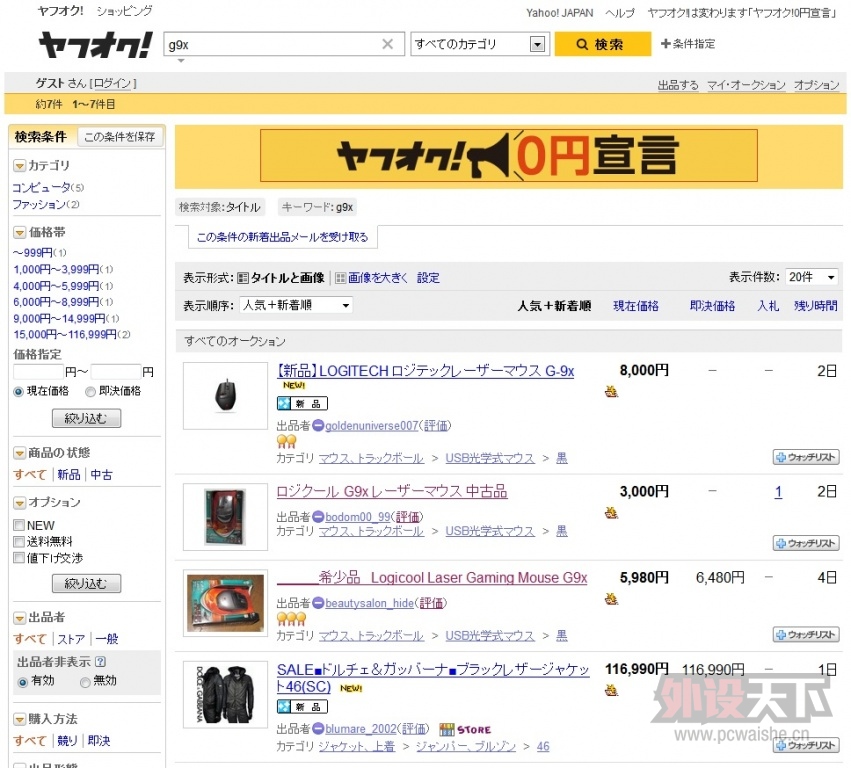Viewport: 851px width, 768px height.
Task: Filter condition by 中古
Action: (101, 474)
